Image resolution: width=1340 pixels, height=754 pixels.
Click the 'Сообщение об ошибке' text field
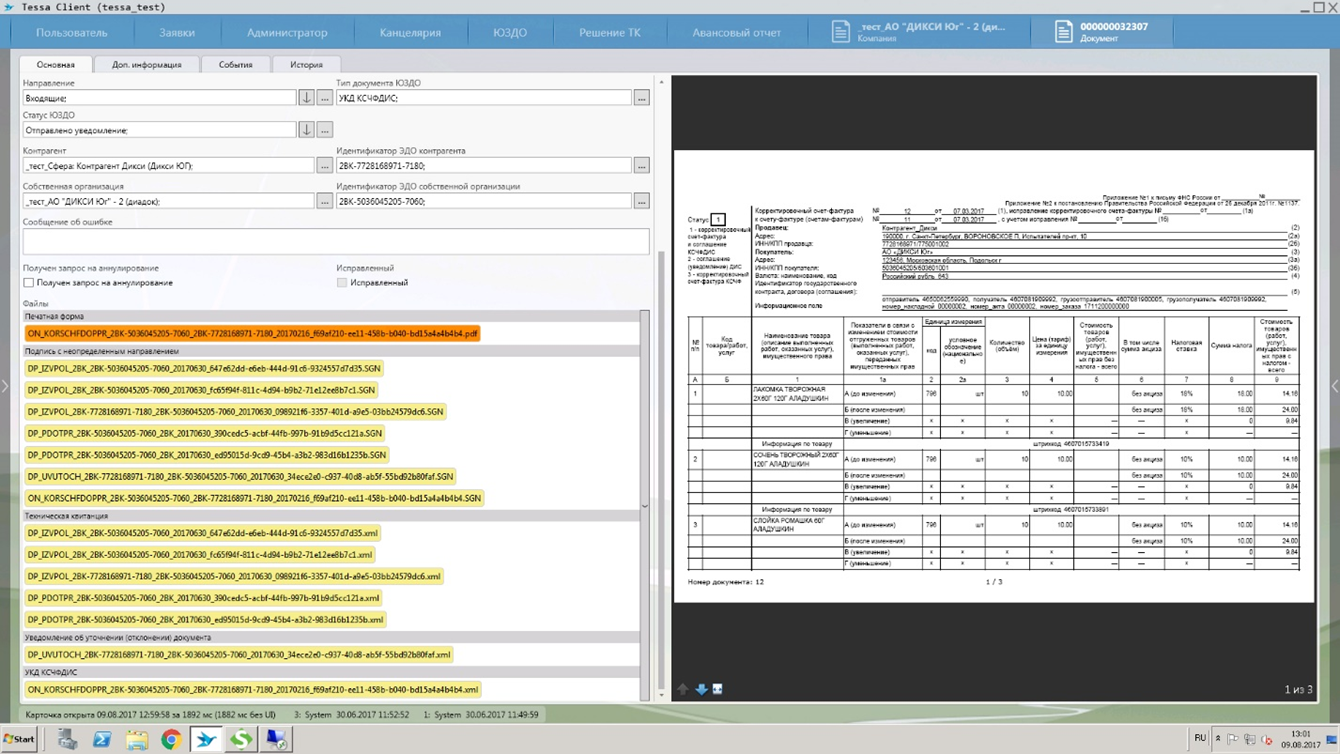pyautogui.click(x=335, y=241)
